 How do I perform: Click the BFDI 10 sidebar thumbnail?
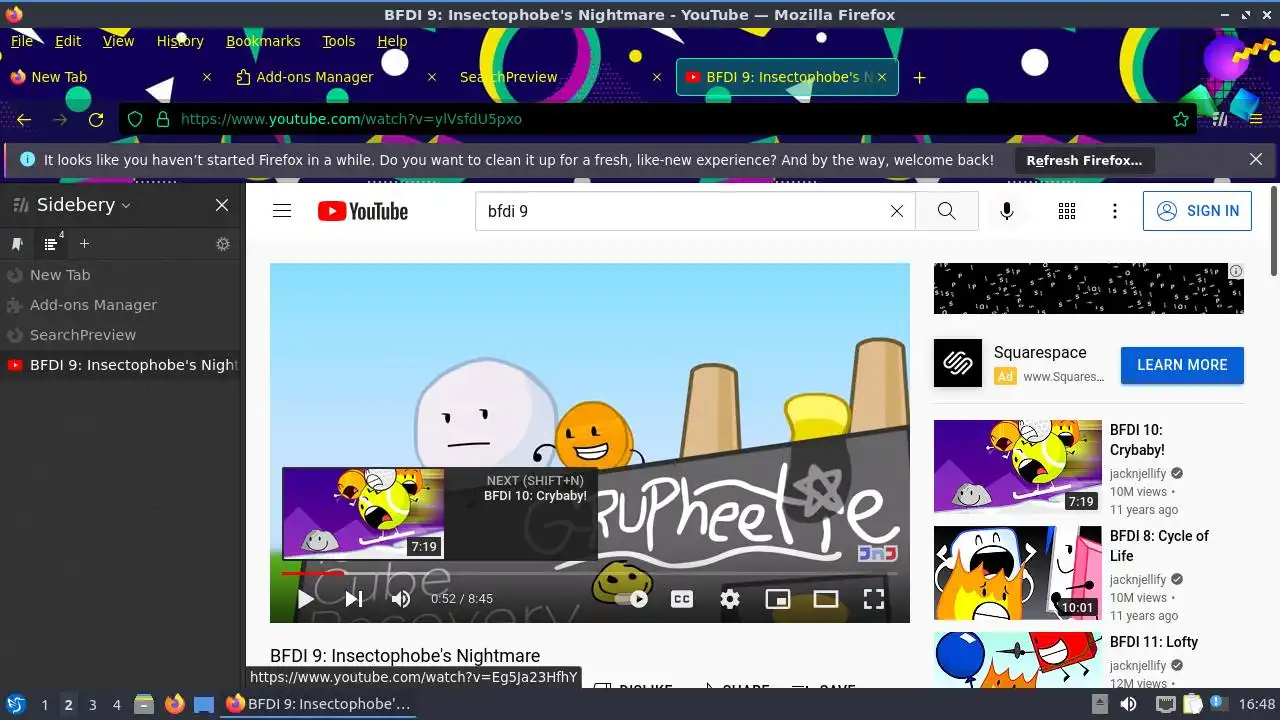click(x=1018, y=467)
